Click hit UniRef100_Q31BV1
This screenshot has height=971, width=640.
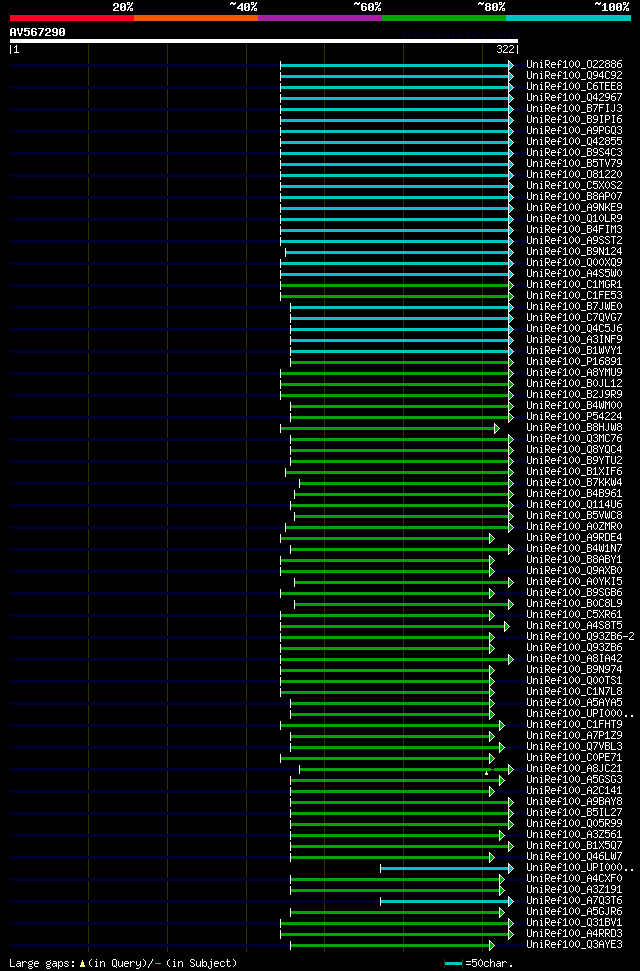pos(574,923)
